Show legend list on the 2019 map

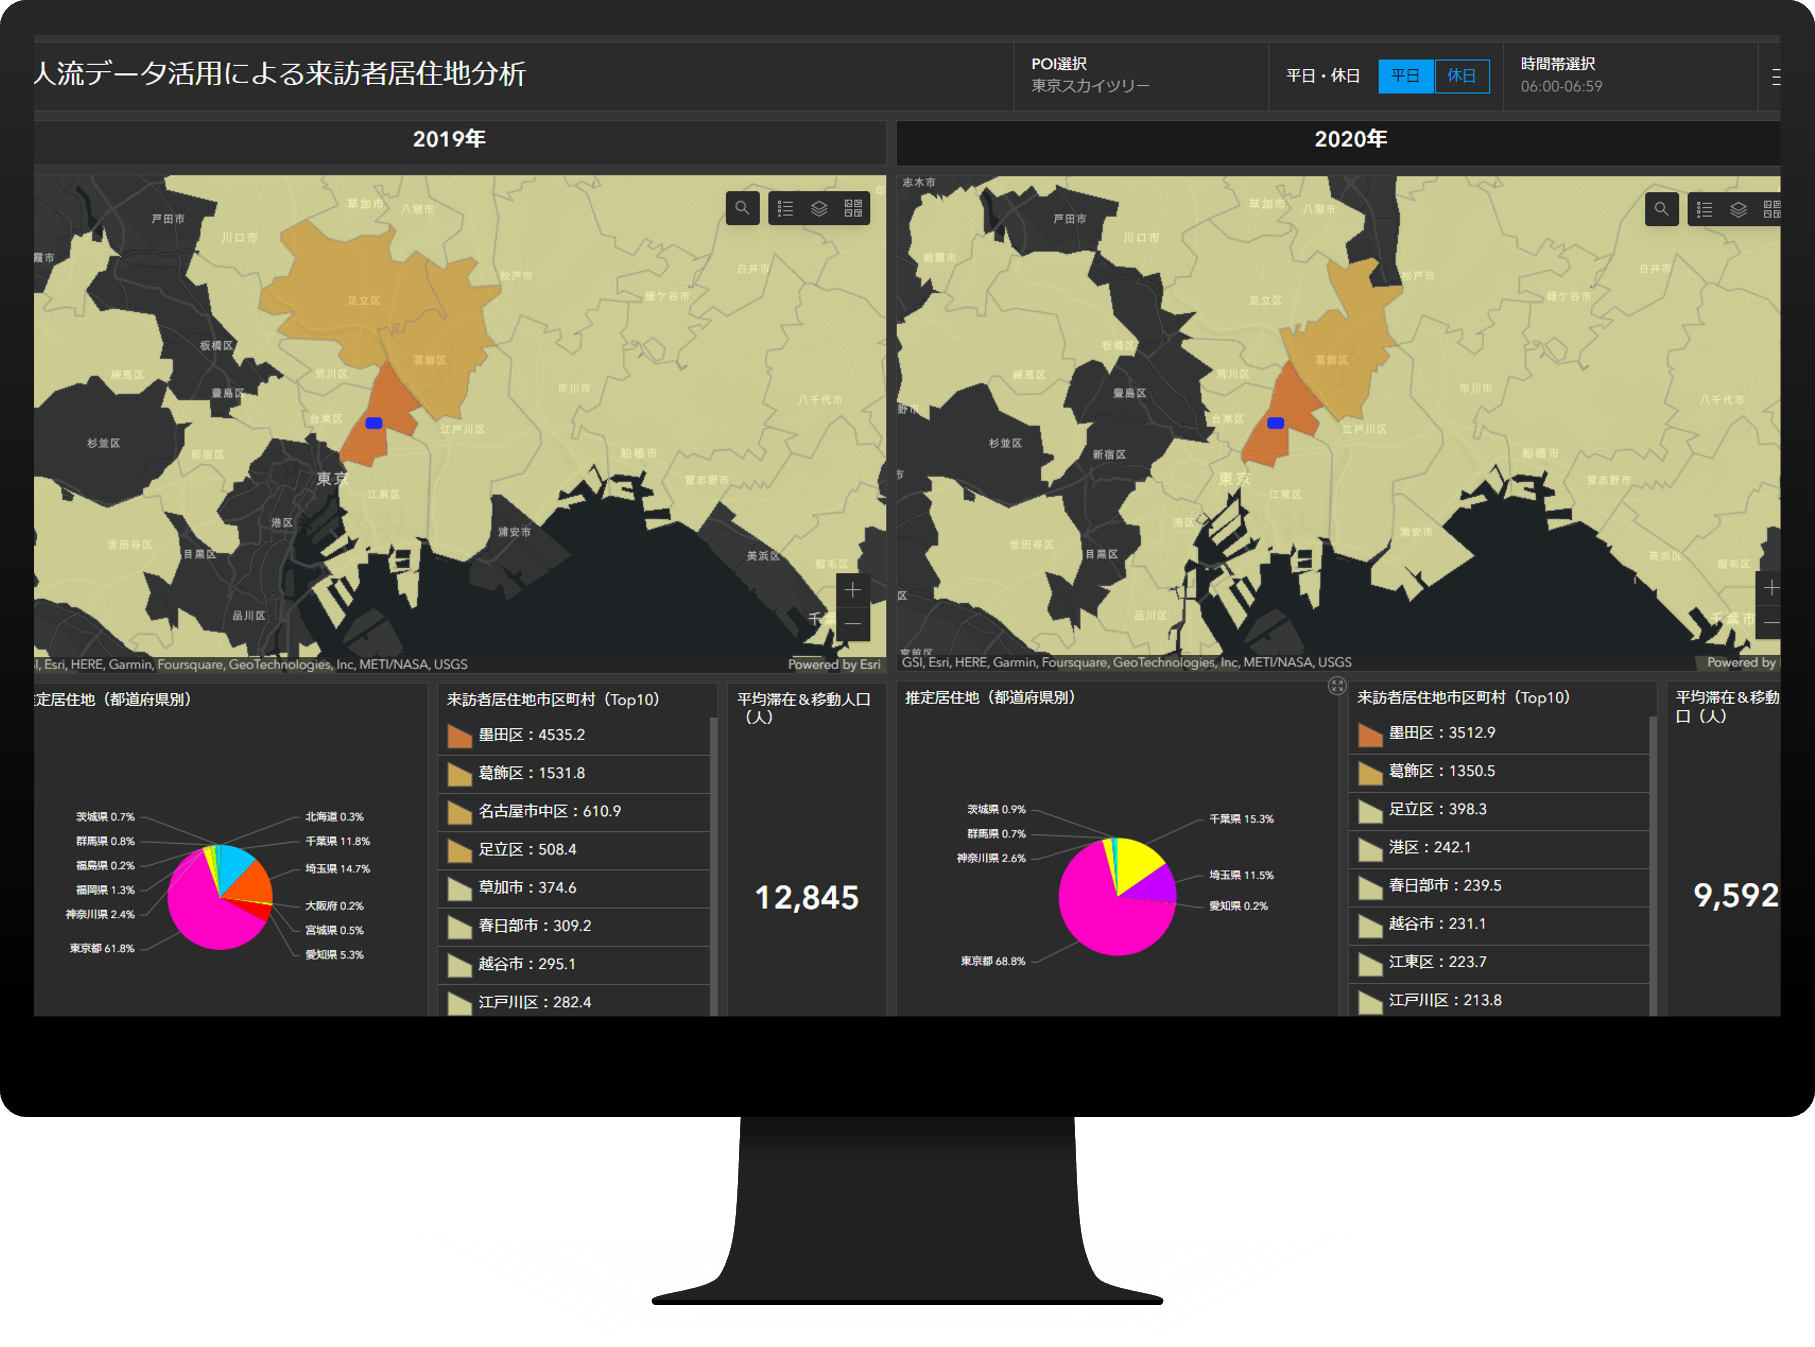(x=786, y=208)
